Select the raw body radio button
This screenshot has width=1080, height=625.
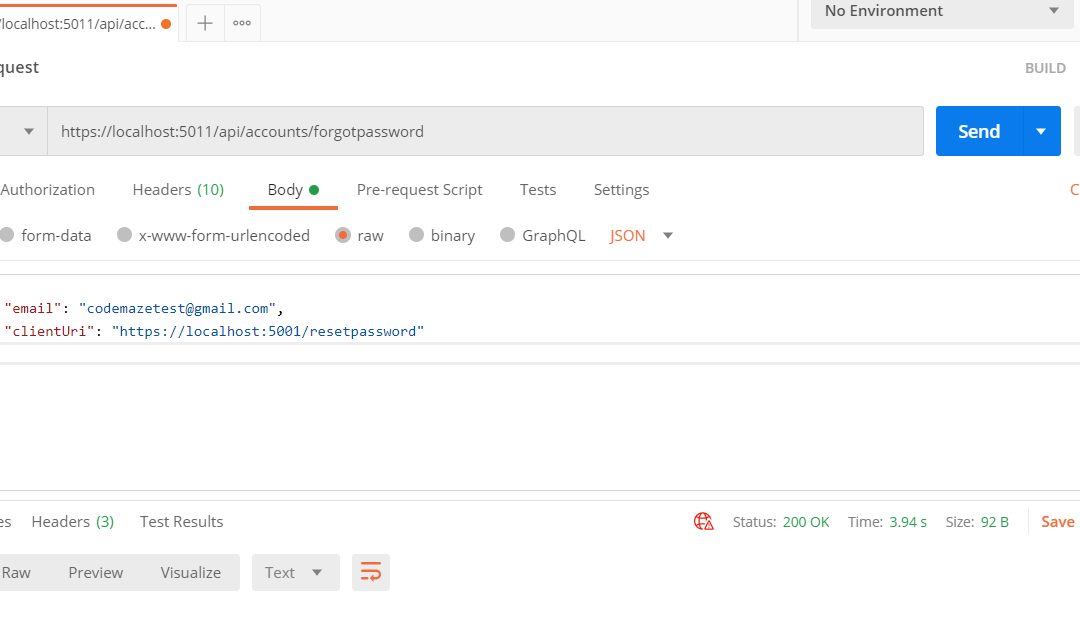[x=343, y=236]
